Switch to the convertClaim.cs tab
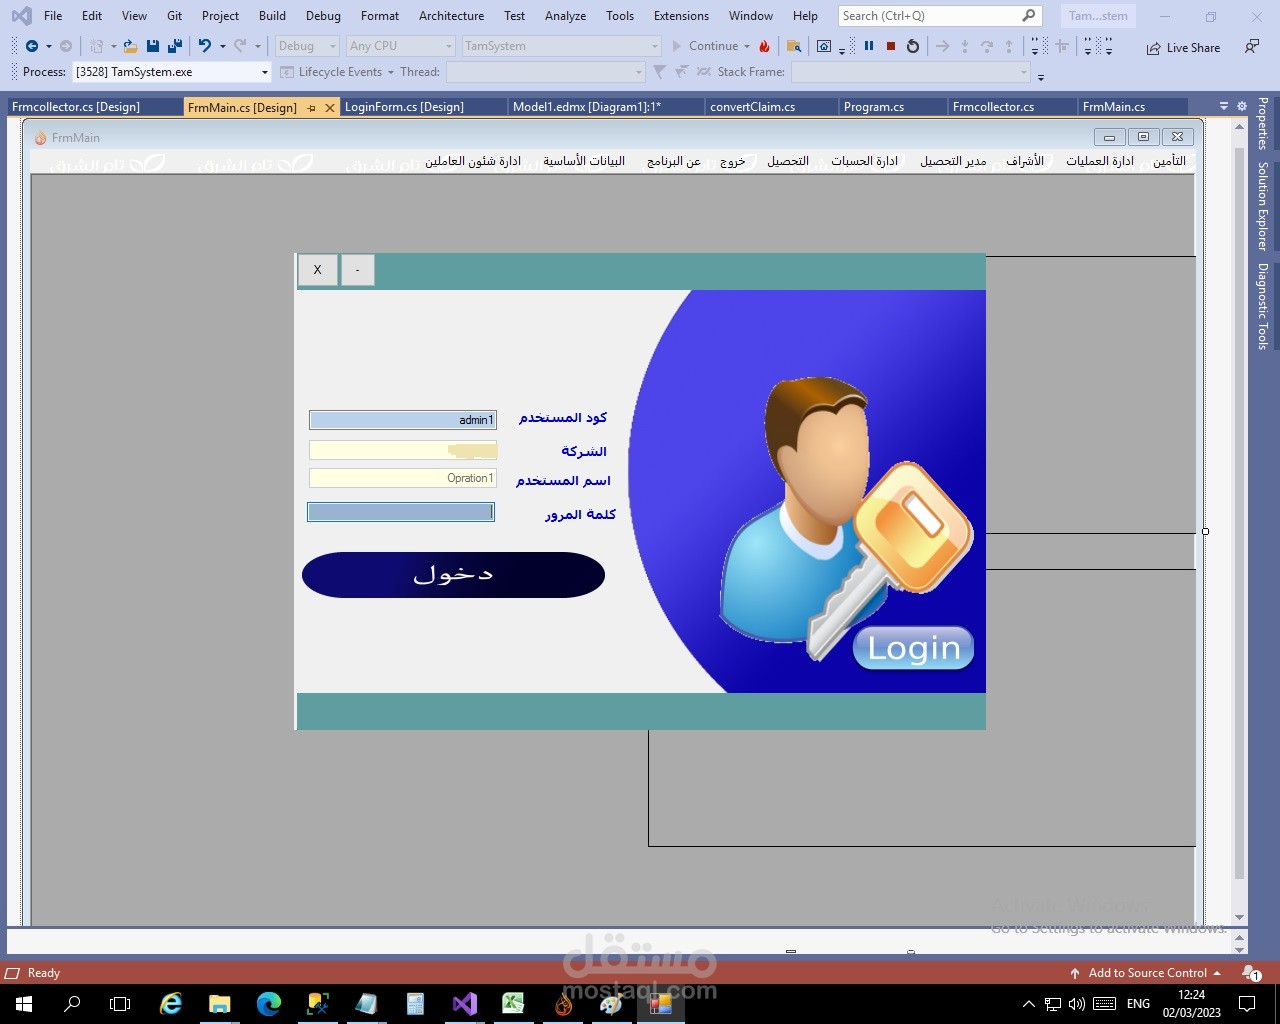Viewport: 1280px width, 1024px height. (x=753, y=107)
